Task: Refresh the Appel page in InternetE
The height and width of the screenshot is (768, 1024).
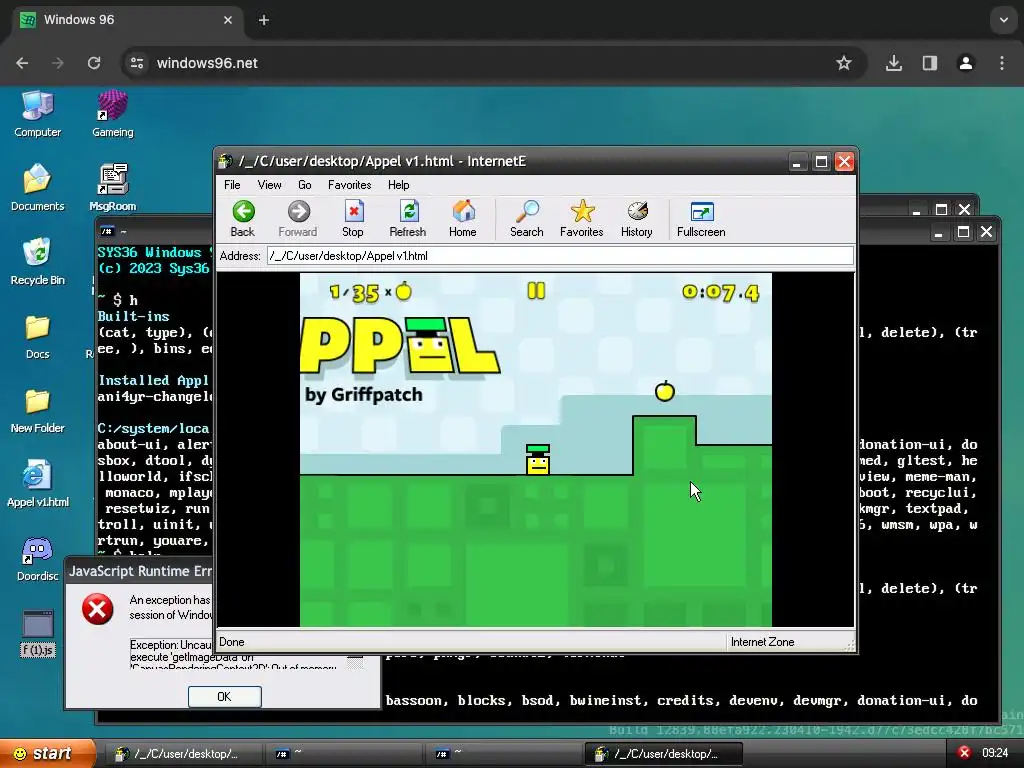Action: (x=408, y=219)
